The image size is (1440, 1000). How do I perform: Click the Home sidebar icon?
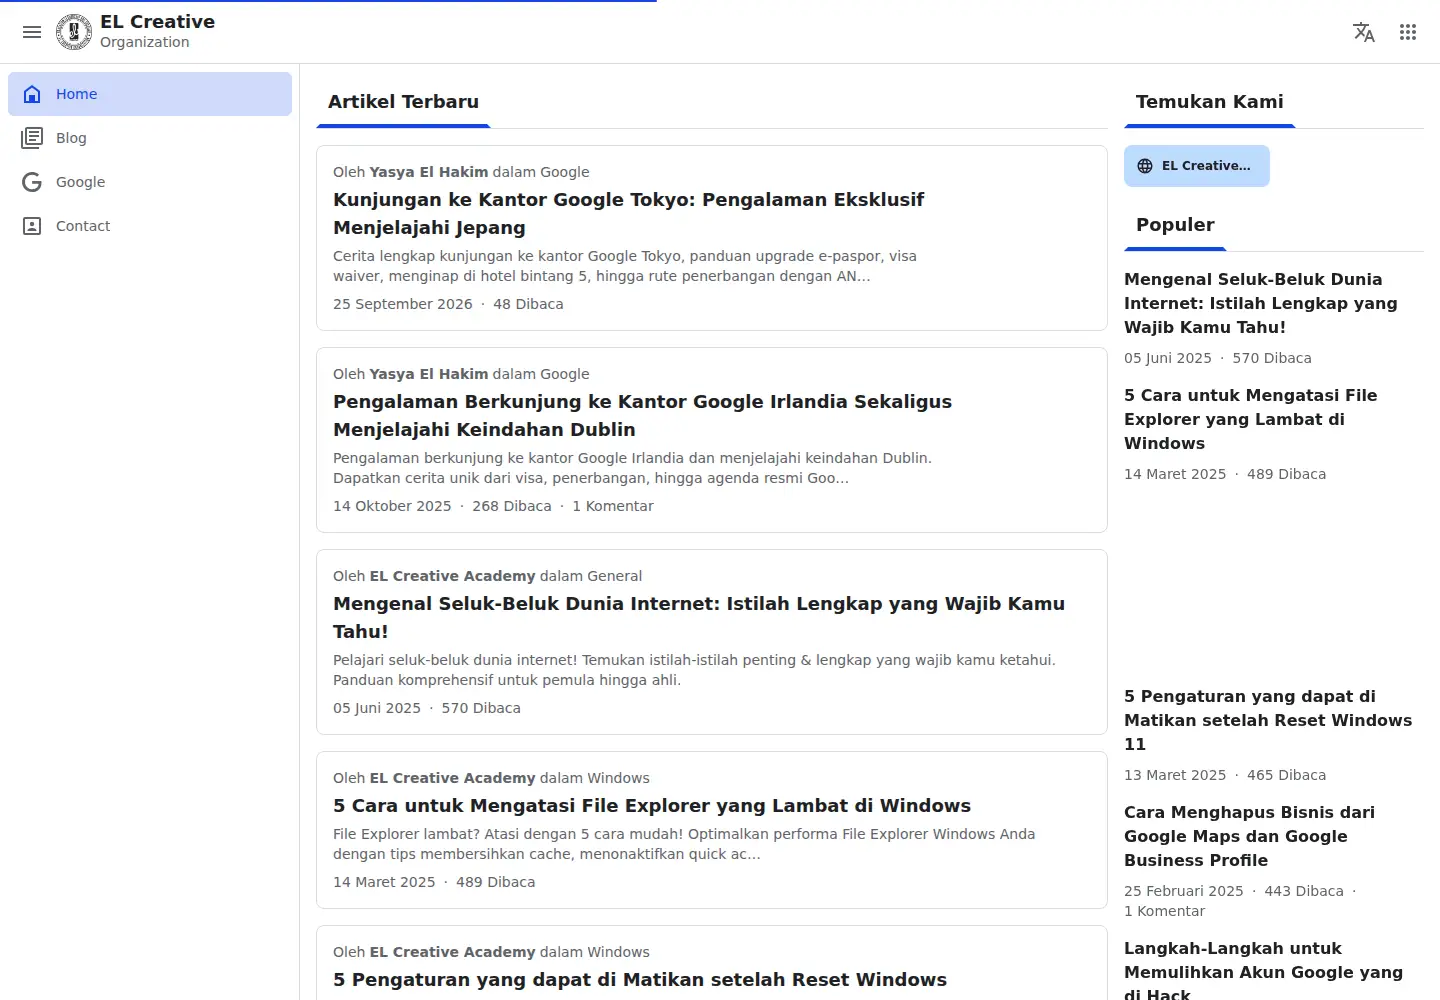(x=32, y=94)
